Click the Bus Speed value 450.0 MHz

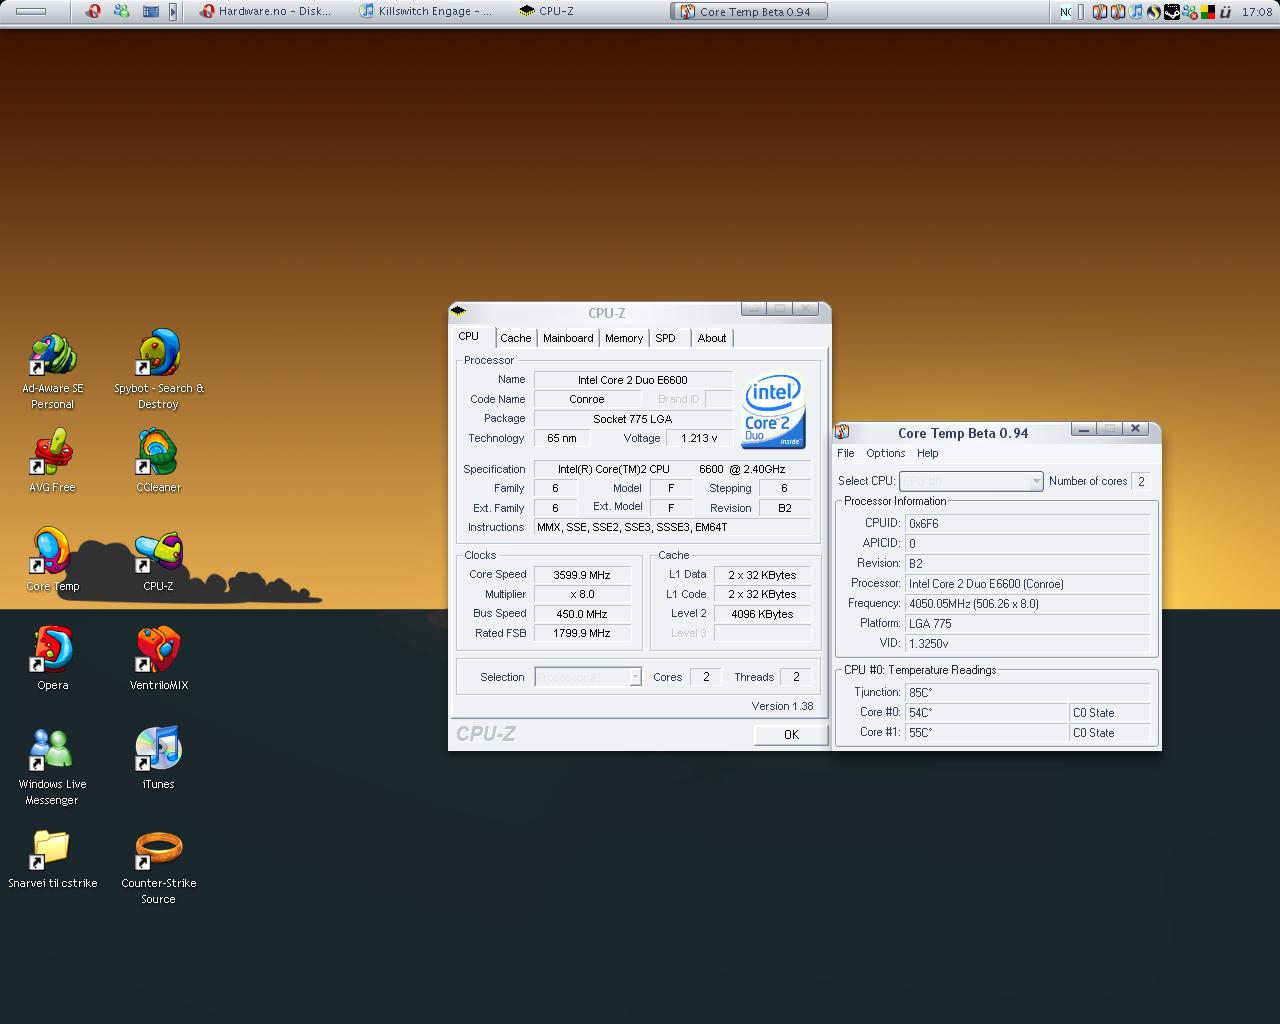coord(582,614)
